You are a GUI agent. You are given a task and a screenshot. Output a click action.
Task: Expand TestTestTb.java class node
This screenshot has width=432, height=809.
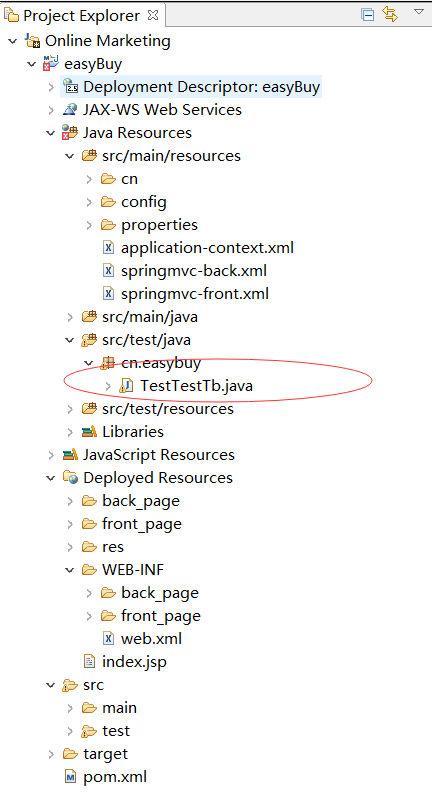click(x=108, y=385)
